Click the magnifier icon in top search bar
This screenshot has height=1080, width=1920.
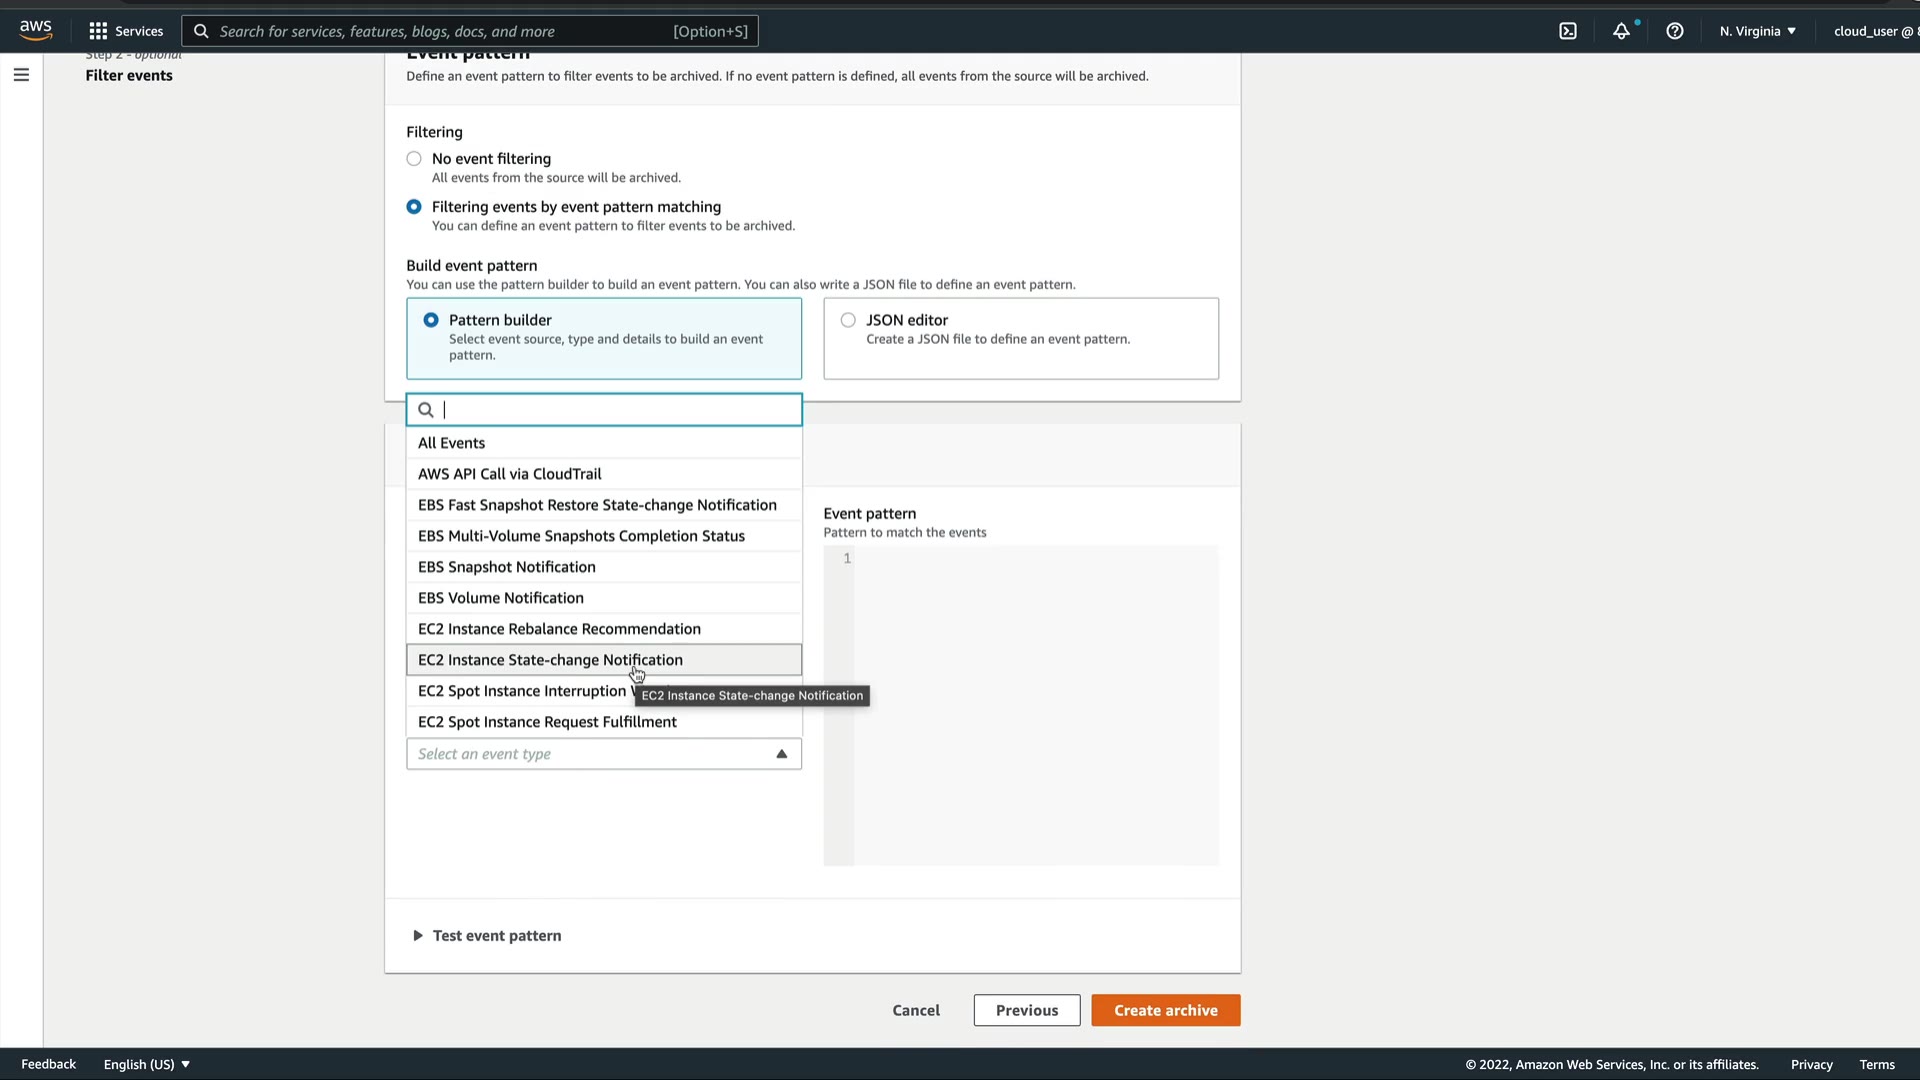point(201,31)
